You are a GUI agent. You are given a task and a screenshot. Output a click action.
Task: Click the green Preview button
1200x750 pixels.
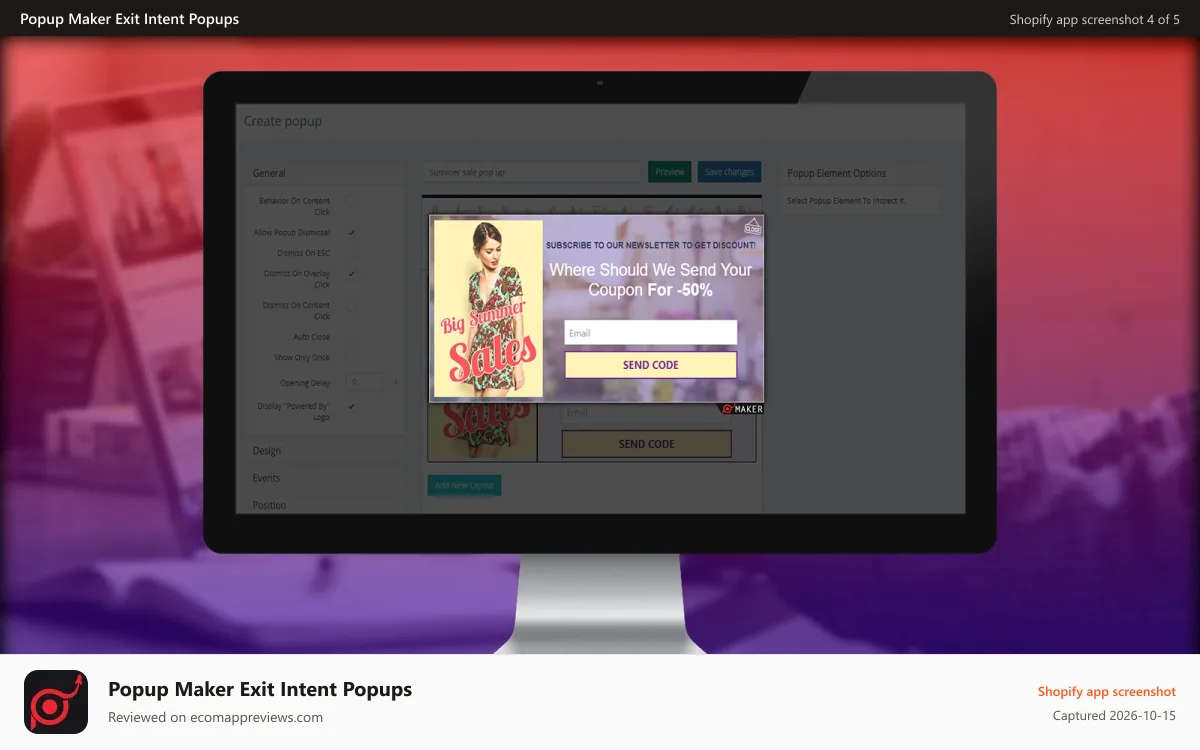(x=670, y=172)
